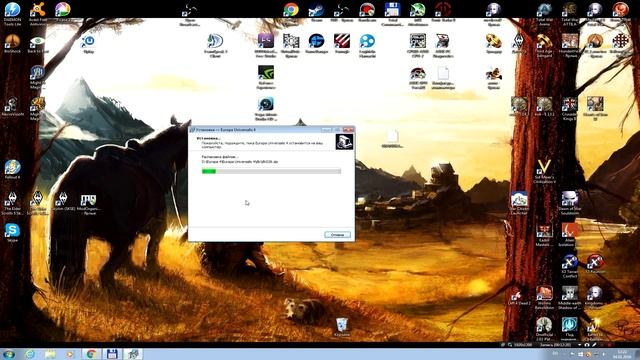Viewport: 640px width, 360px height.
Task: Switch to Total Commander taskbar button
Action: tap(112, 354)
